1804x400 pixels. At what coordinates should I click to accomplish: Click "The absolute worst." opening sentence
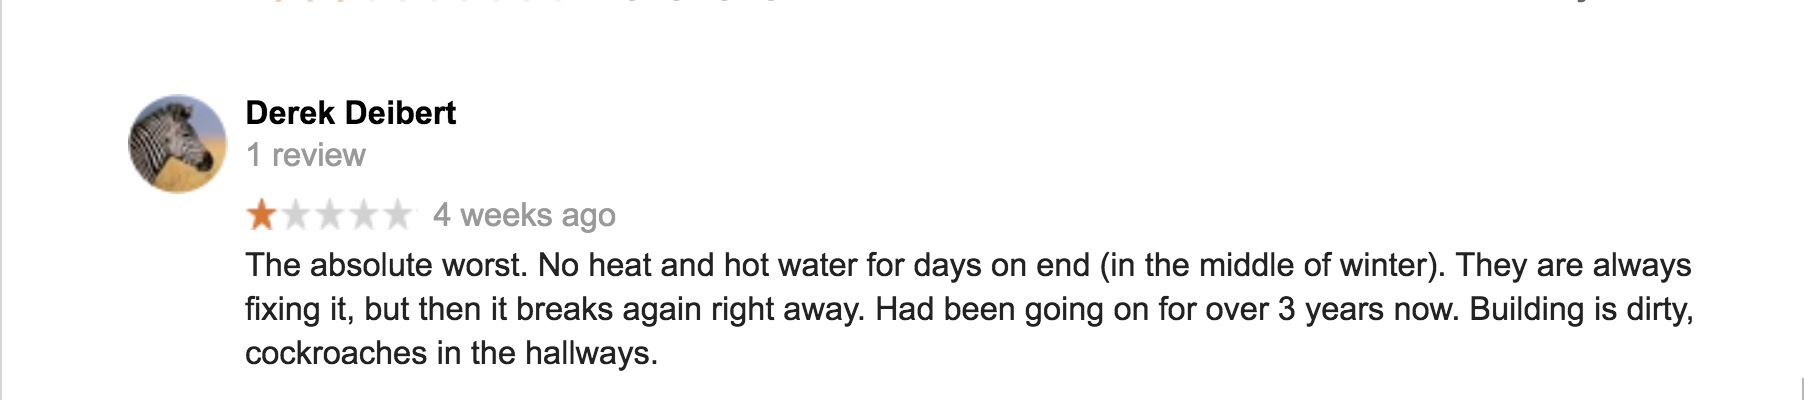(x=385, y=265)
